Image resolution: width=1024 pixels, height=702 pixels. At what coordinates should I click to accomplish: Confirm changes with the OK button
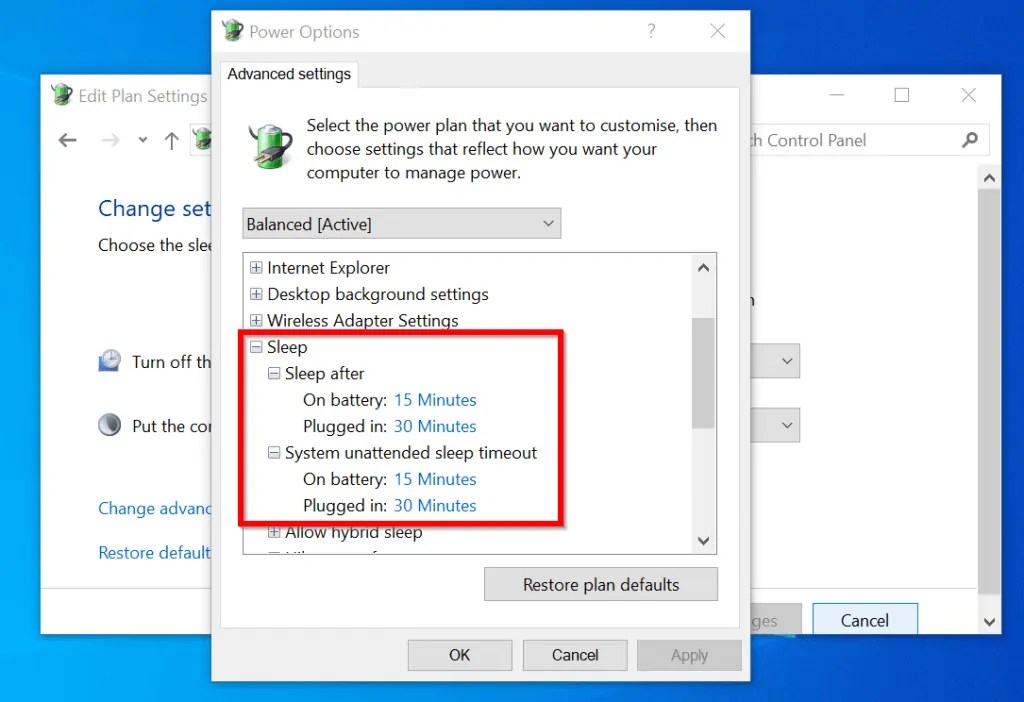(459, 655)
